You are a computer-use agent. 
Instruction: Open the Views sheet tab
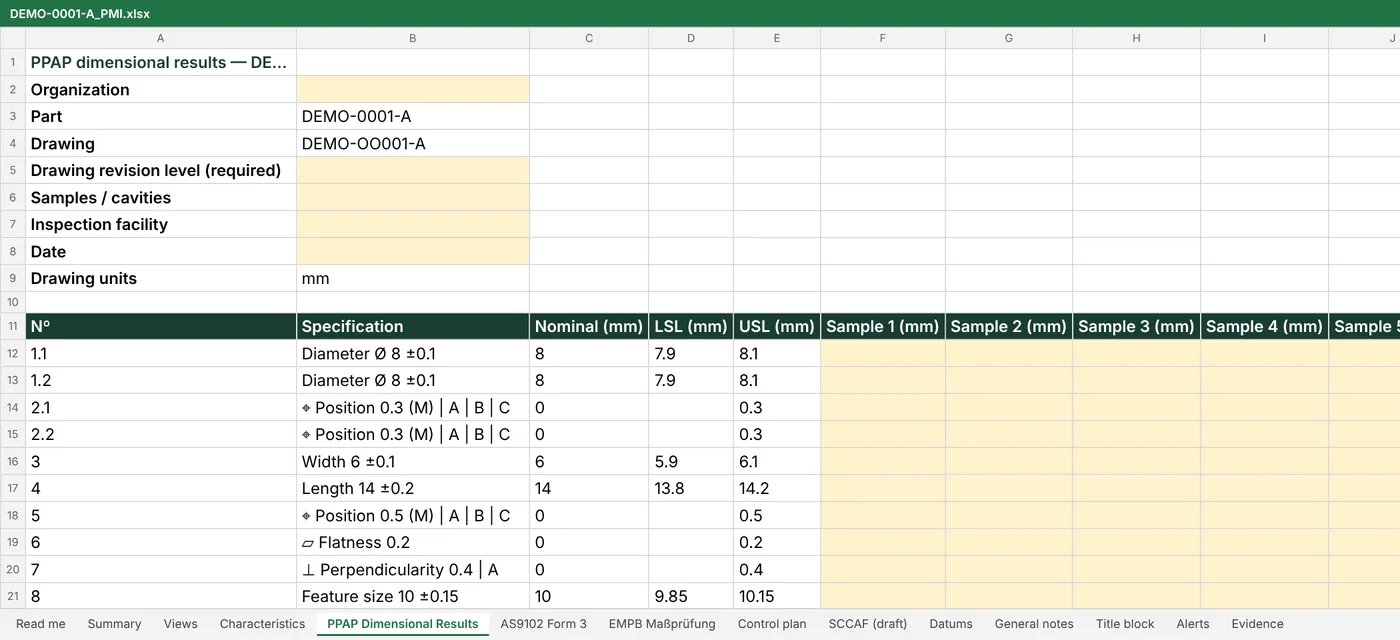[x=180, y=624]
